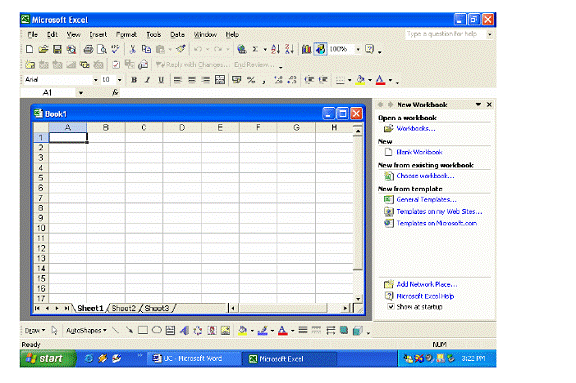The image size is (576, 383).
Task: Click Font Color A in Formatting toolbar
Action: [x=380, y=80]
